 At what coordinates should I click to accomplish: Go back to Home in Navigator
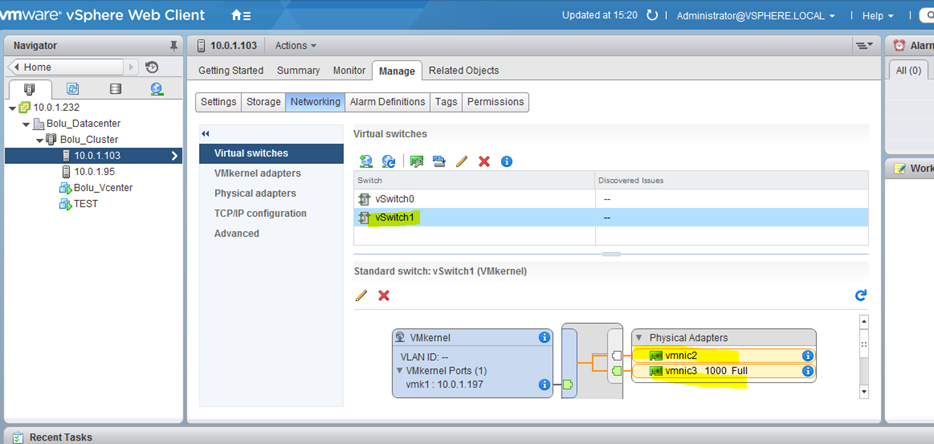66,67
